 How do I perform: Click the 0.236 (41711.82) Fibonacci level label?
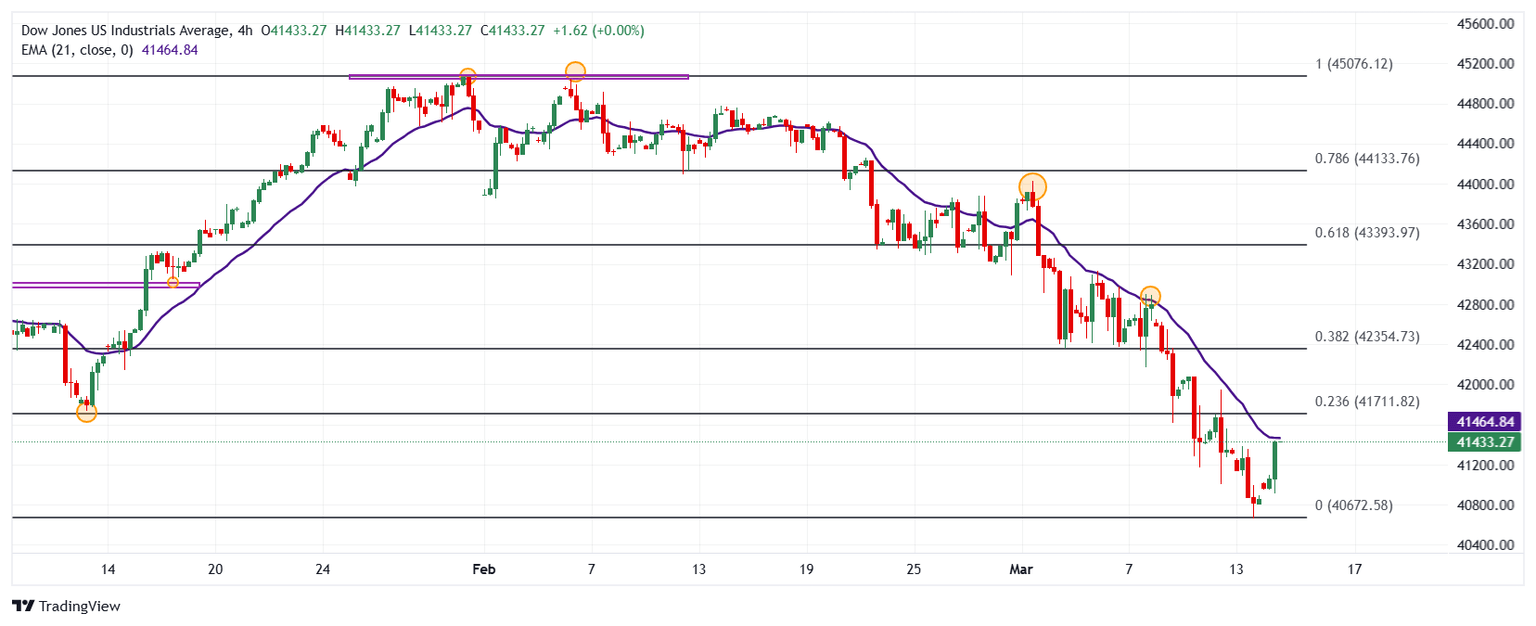[1366, 401]
